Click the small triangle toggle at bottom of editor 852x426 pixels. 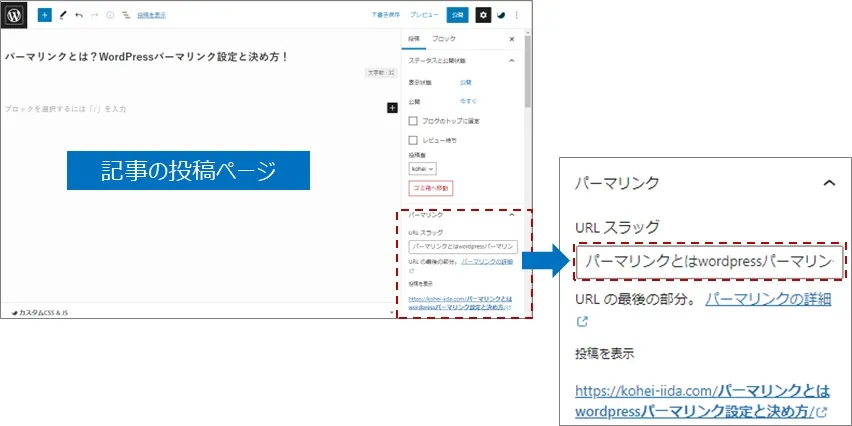click(x=392, y=313)
